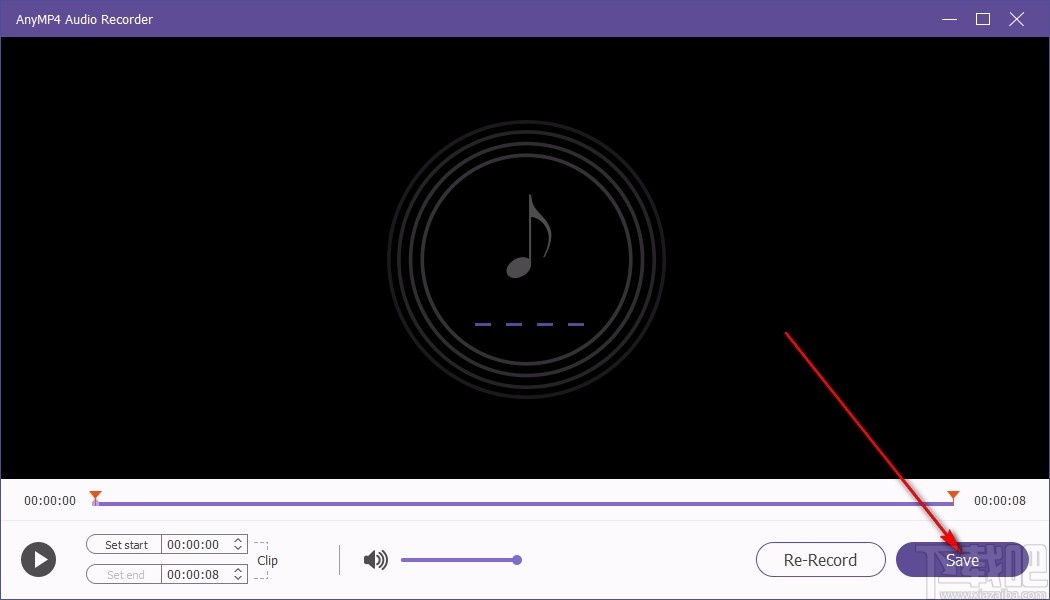Click the 00:00:00 elapsed time label

click(48, 500)
